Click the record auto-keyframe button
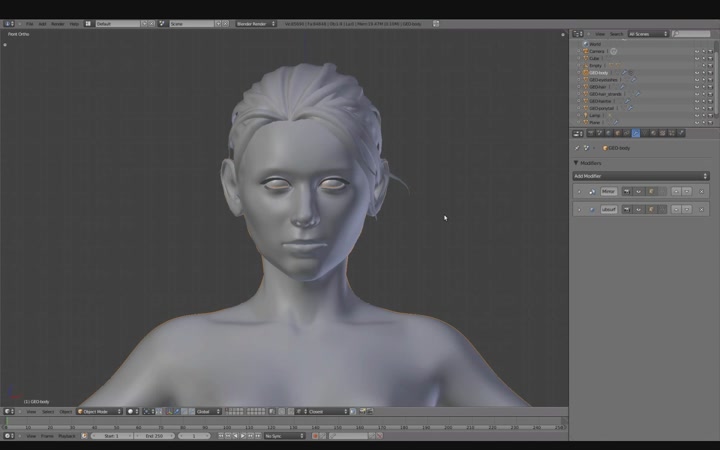Image resolution: width=720 pixels, height=450 pixels. coord(315,436)
